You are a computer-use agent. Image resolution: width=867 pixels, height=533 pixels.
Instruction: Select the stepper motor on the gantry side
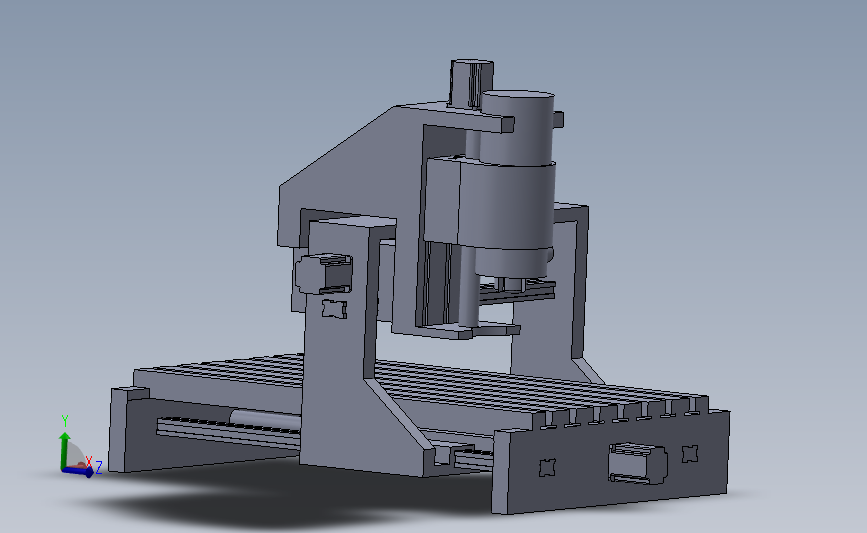[323, 274]
